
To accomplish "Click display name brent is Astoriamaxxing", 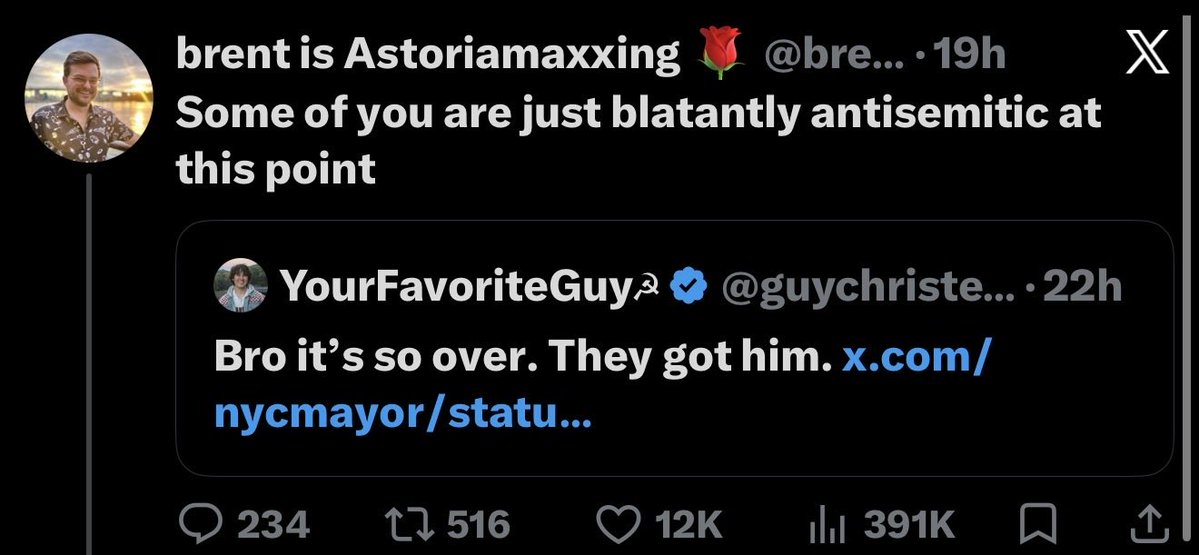I will [x=427, y=54].
